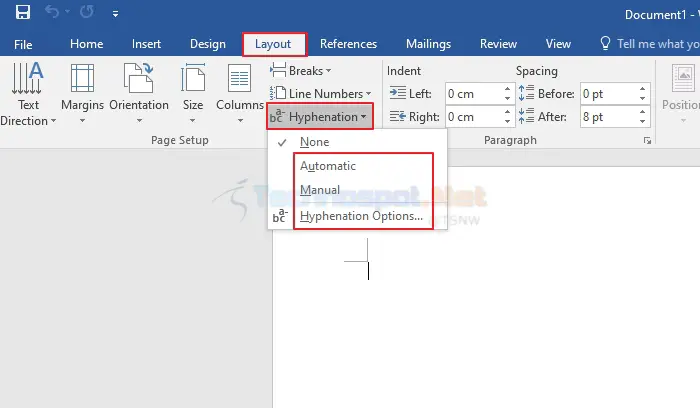Open Hyphenation Options dialog
This screenshot has height=408, width=700.
point(358,216)
